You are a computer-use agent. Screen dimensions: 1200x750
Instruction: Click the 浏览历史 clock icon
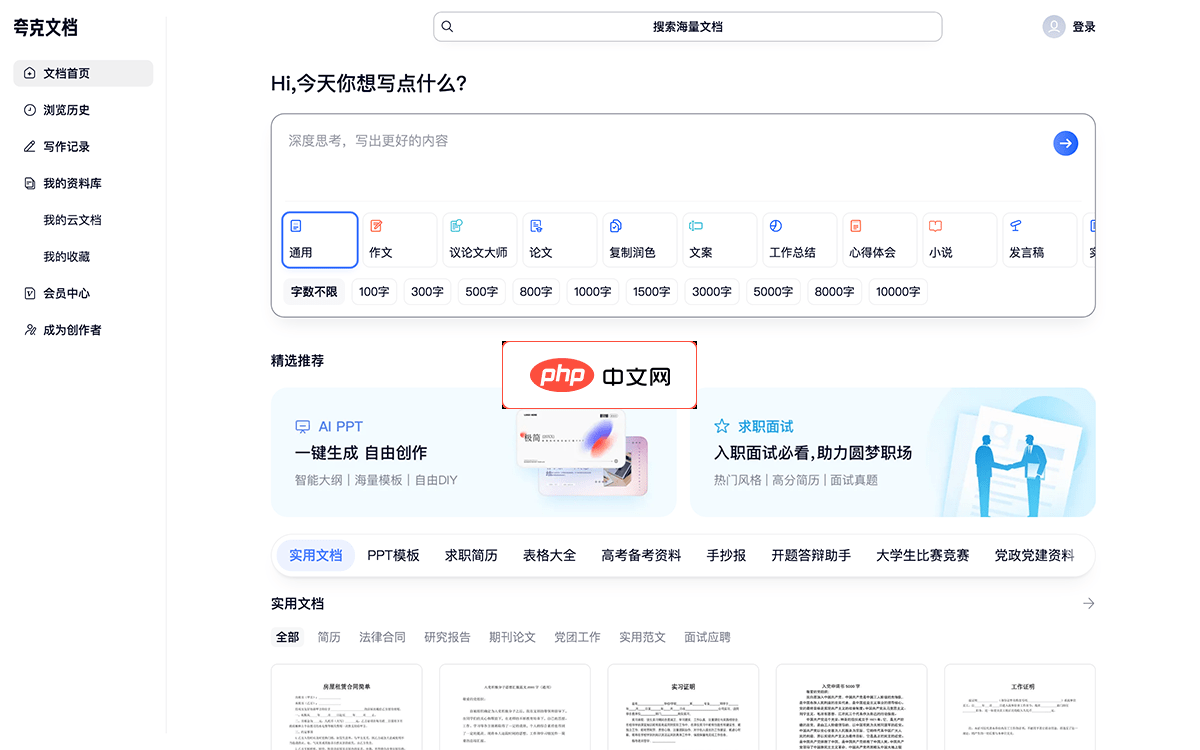pyautogui.click(x=30, y=110)
